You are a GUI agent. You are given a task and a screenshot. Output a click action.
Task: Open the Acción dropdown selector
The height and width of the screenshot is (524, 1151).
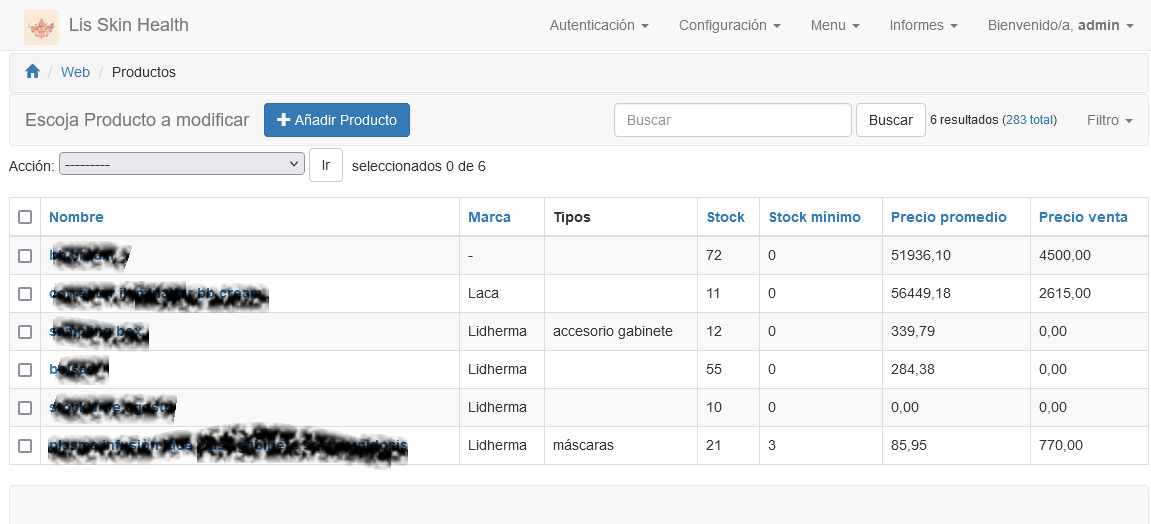tap(181, 164)
